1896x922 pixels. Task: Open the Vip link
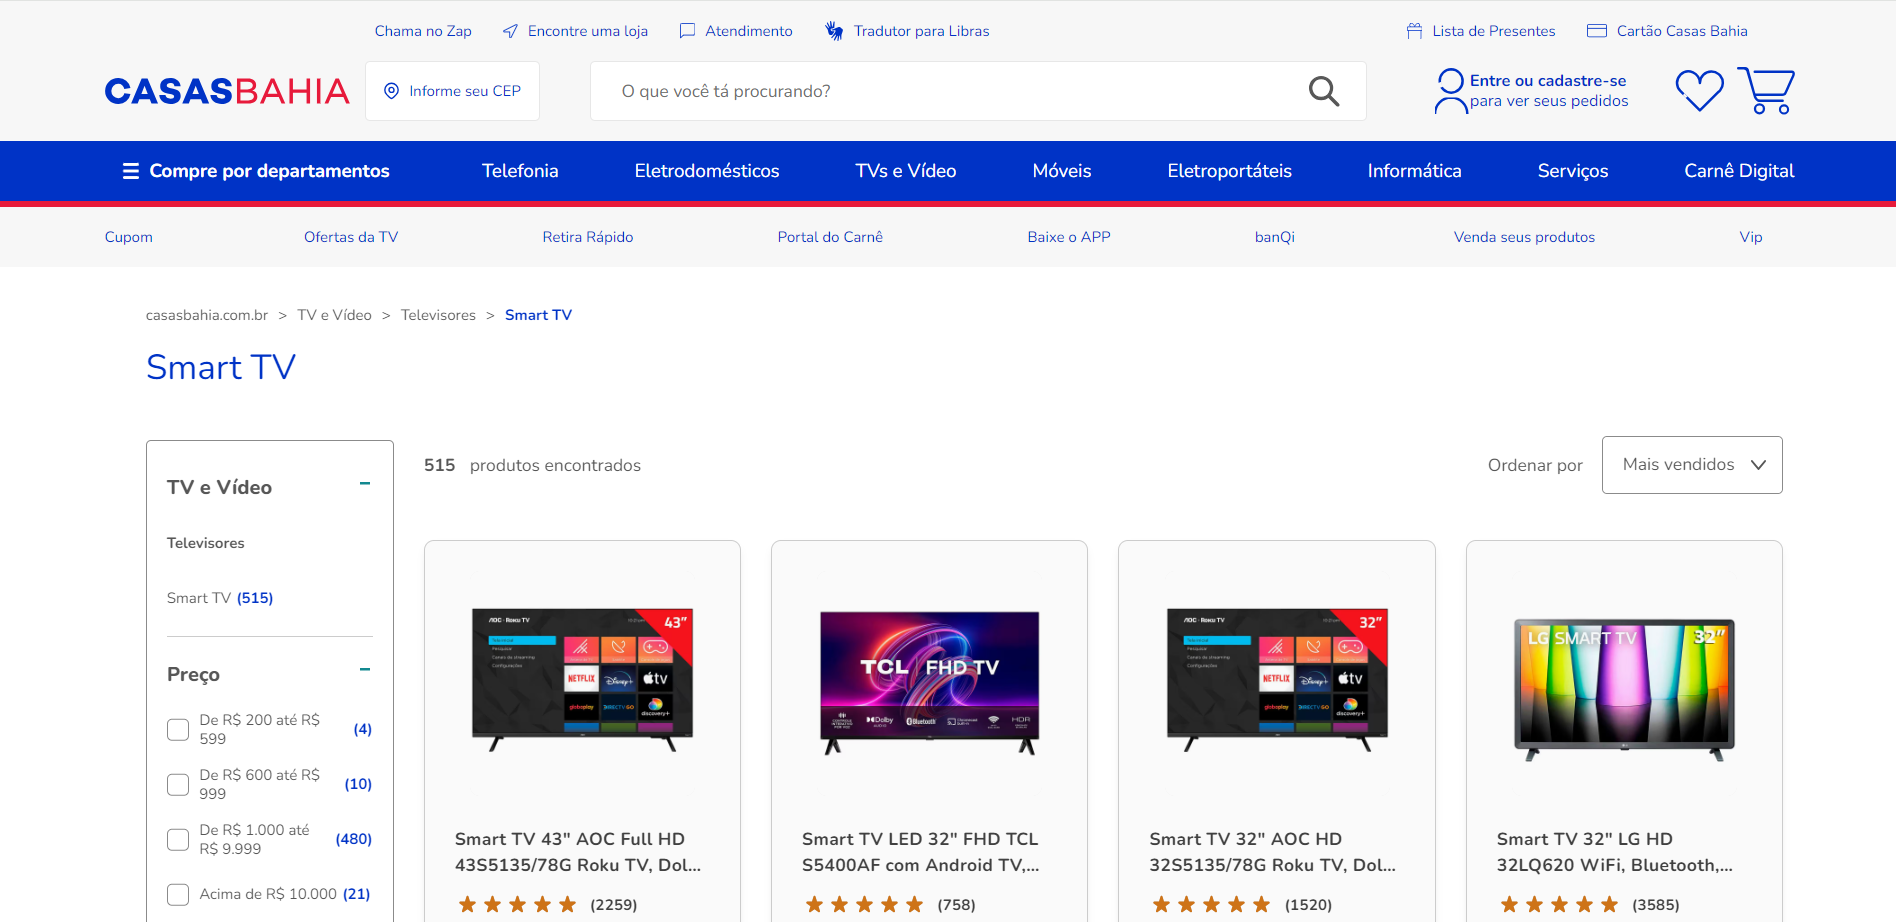[x=1751, y=237]
